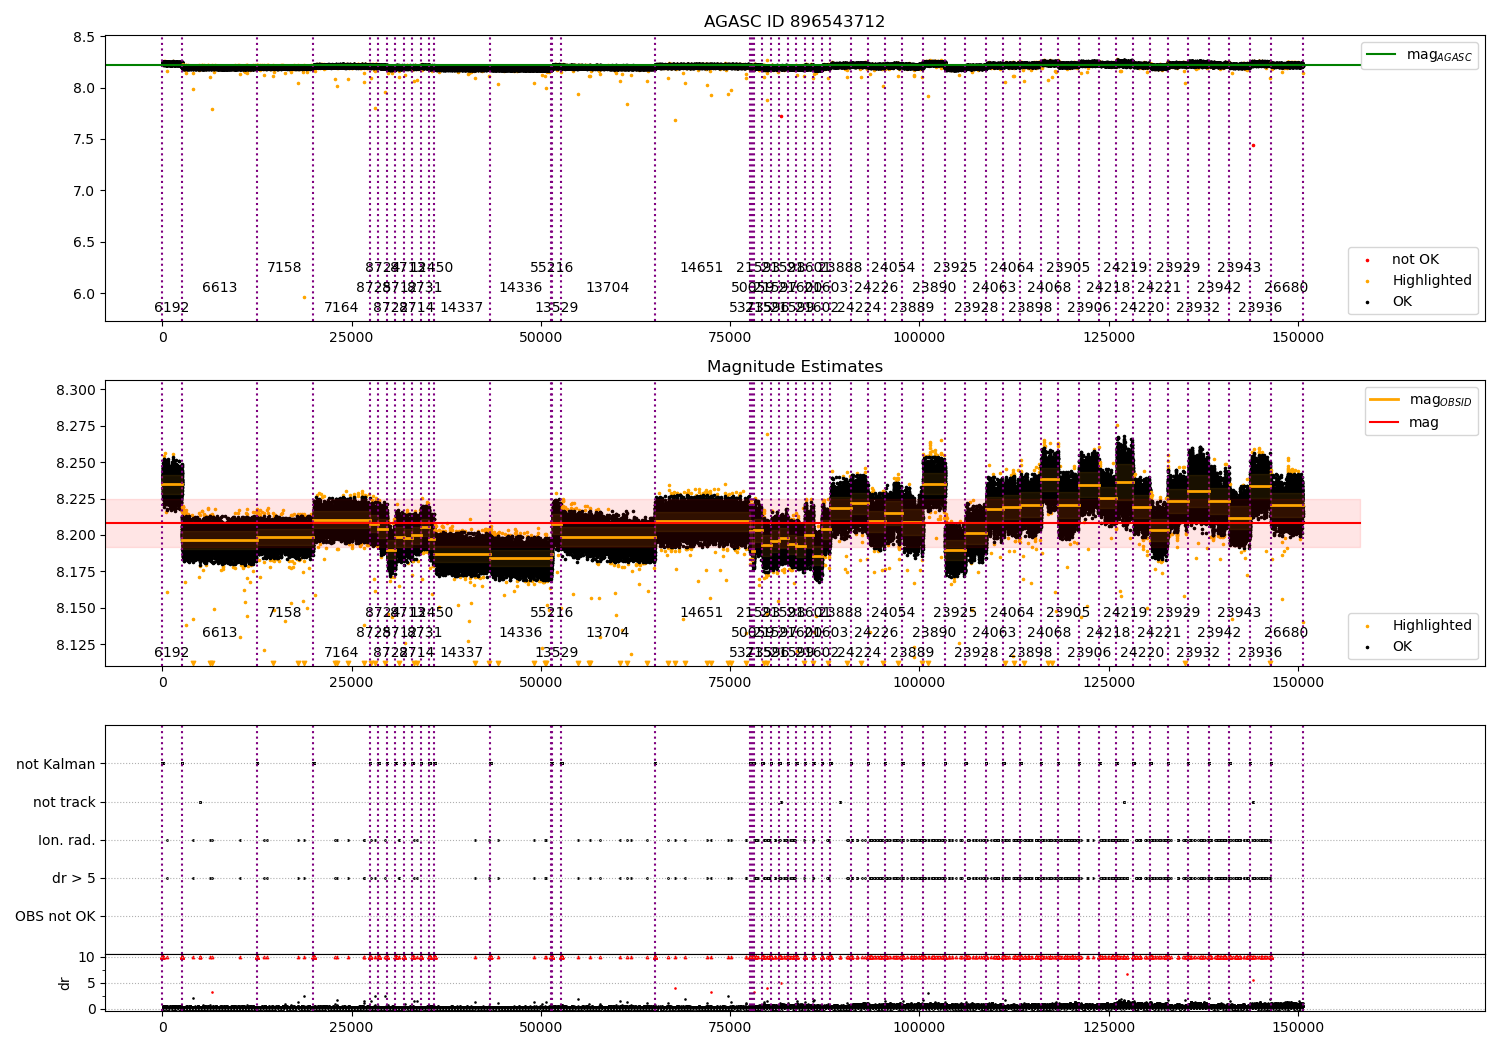Click obsid label 14336 in middle plot

(x=520, y=633)
